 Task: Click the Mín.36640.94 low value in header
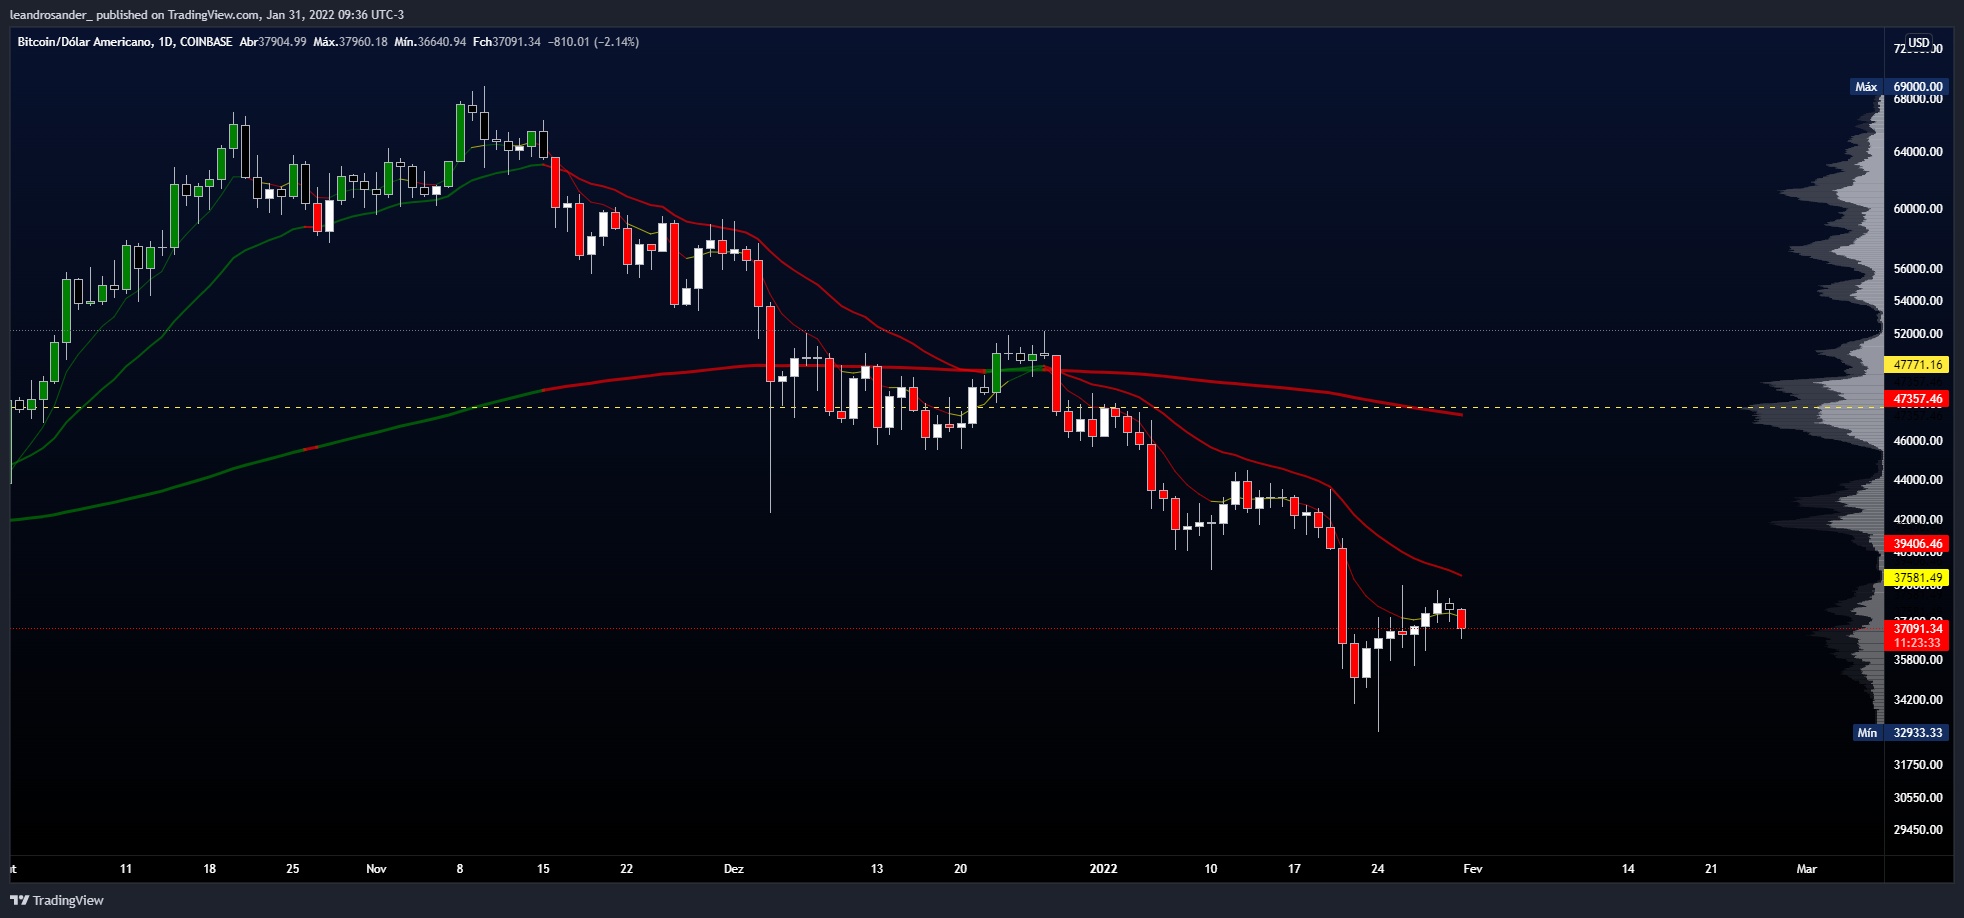(430, 42)
